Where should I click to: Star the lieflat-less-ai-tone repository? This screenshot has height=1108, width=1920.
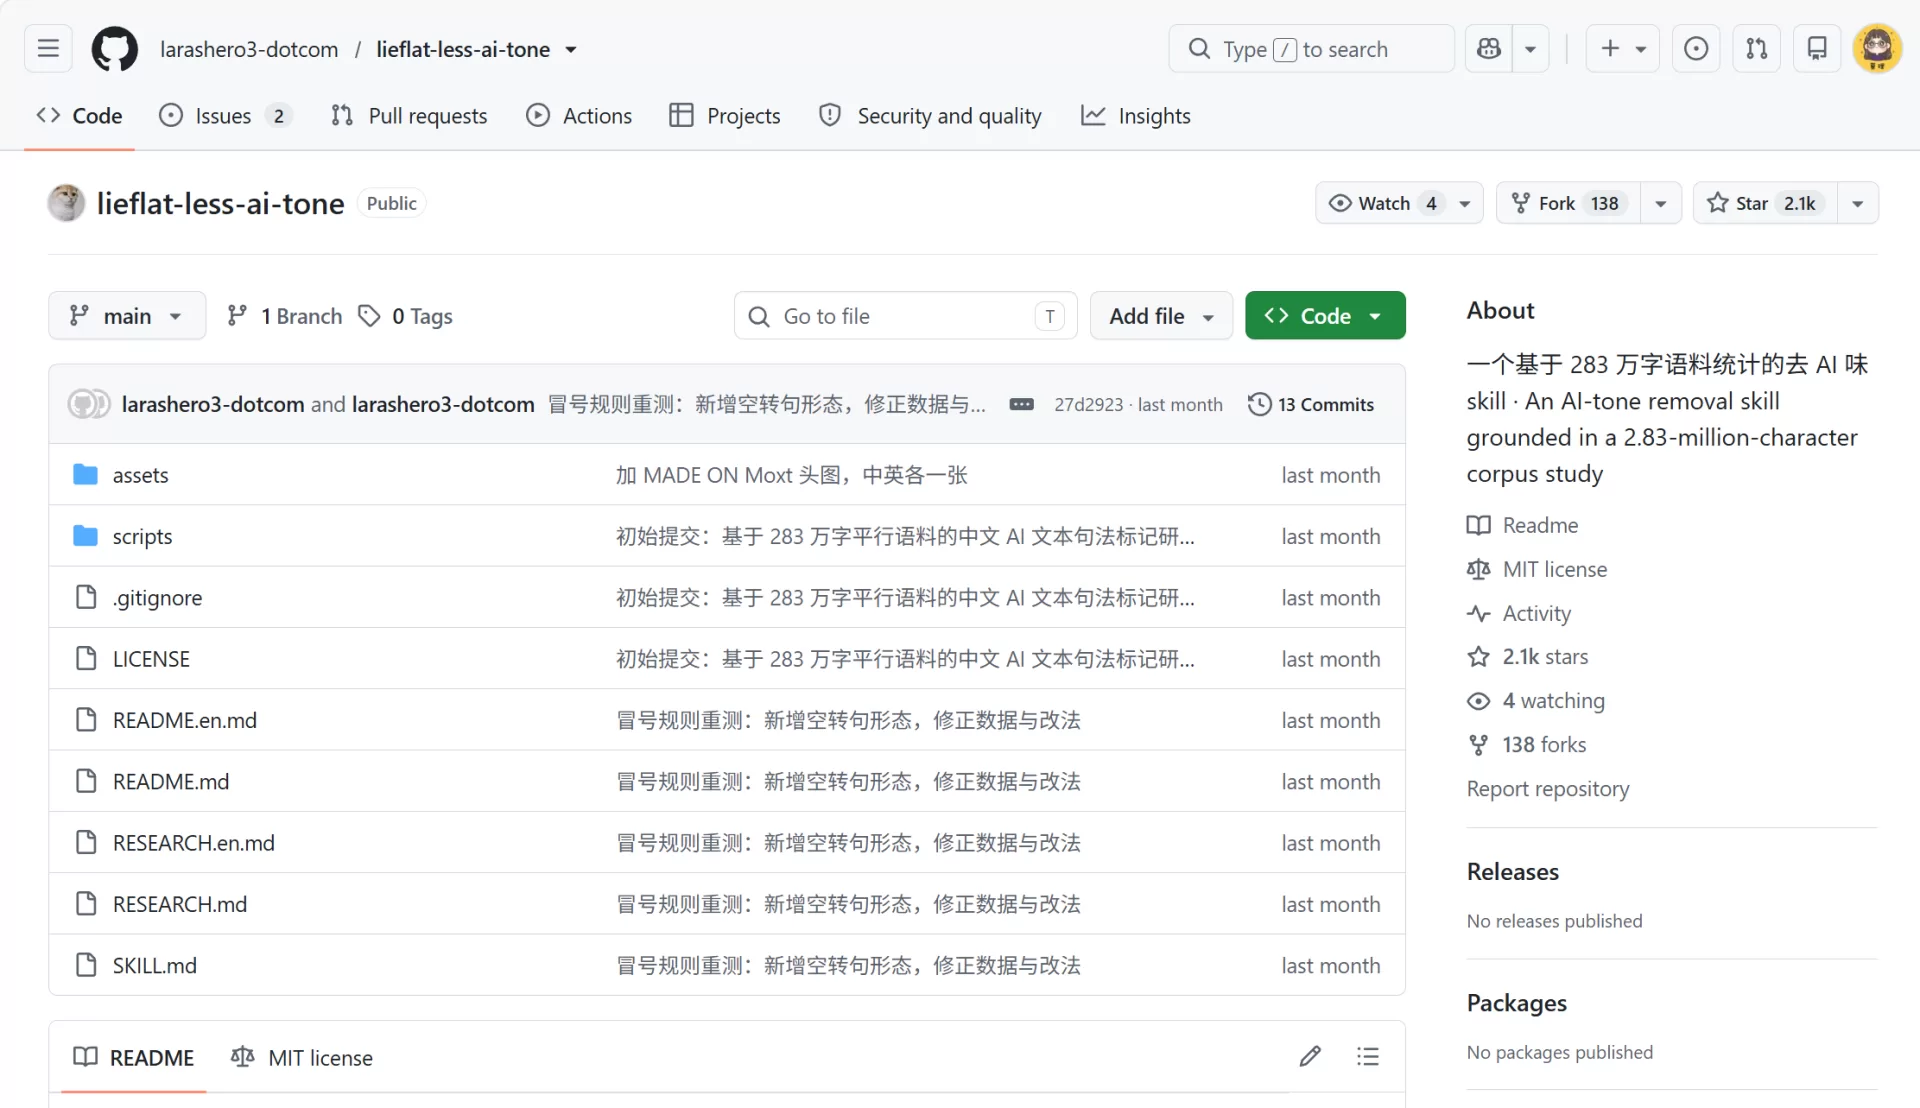(1765, 203)
